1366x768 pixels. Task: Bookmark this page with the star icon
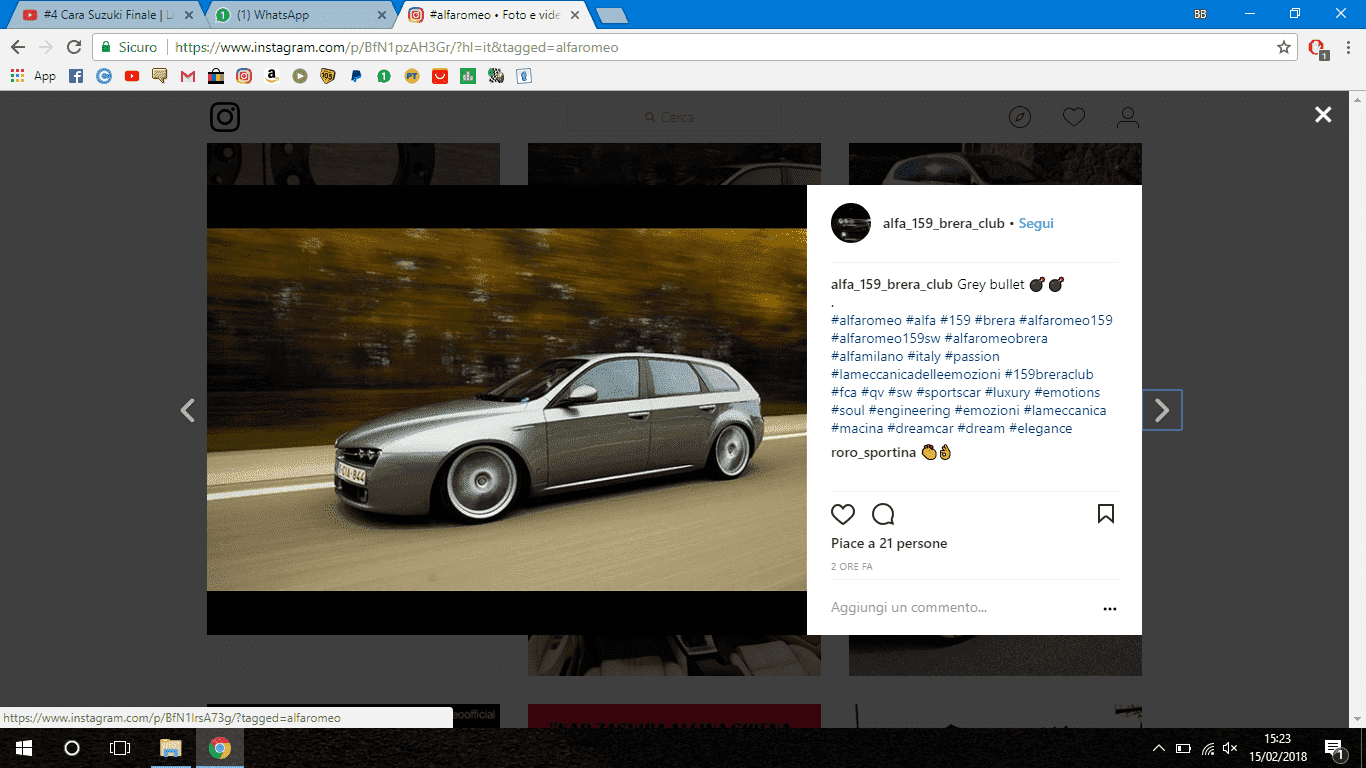(x=1284, y=47)
